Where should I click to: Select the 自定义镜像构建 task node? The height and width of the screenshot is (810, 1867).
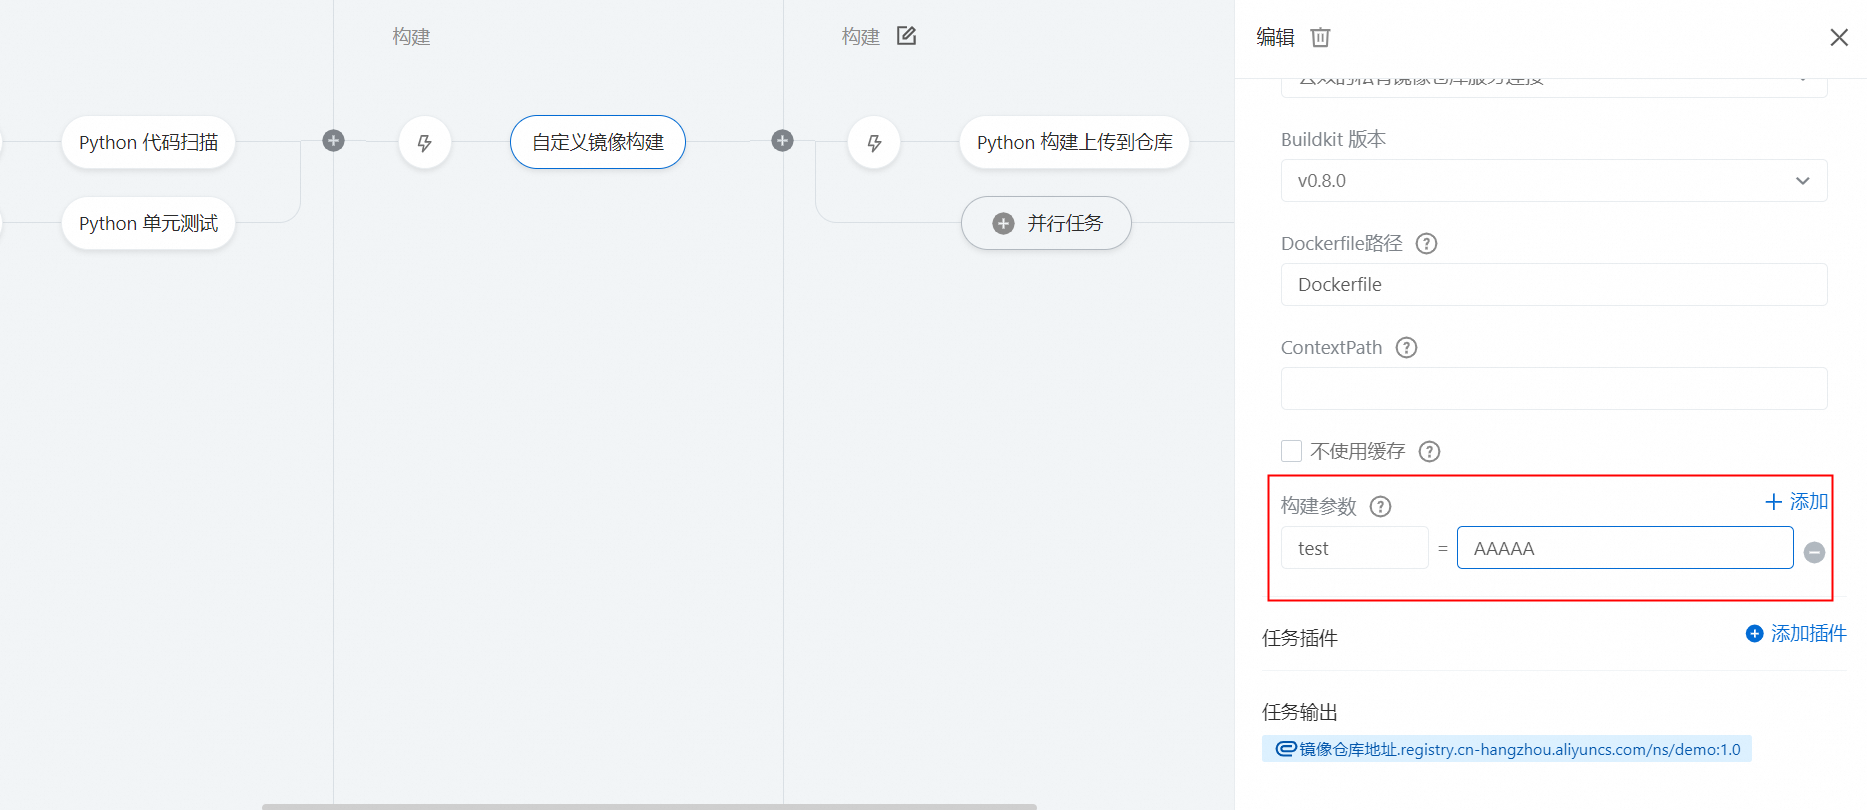598,142
